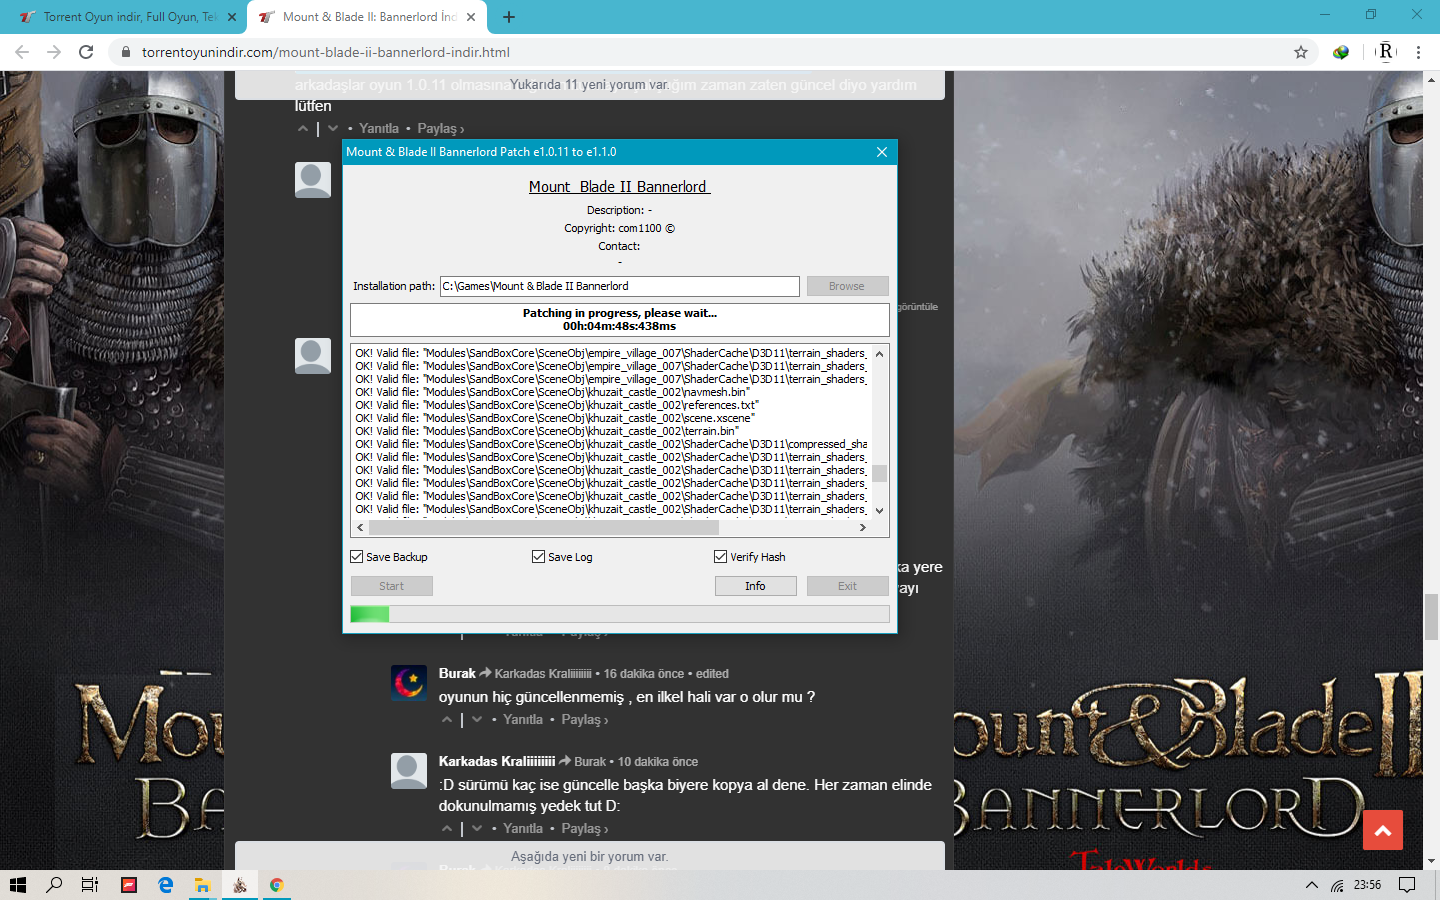Upvote Karkadas Kraliiiiiii's comment
This screenshot has width=1440, height=900.
(447, 828)
